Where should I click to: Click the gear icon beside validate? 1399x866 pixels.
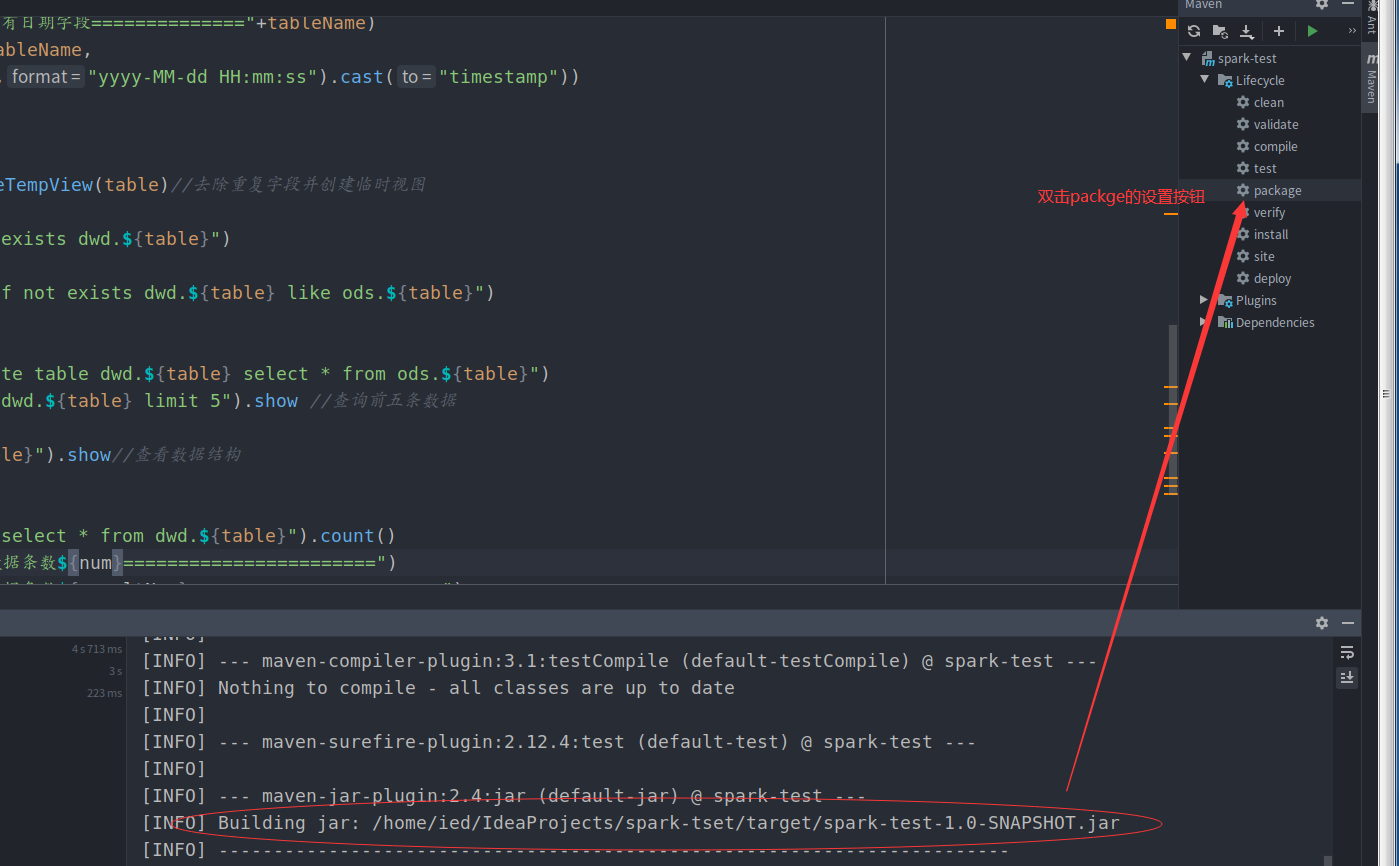tap(1243, 124)
